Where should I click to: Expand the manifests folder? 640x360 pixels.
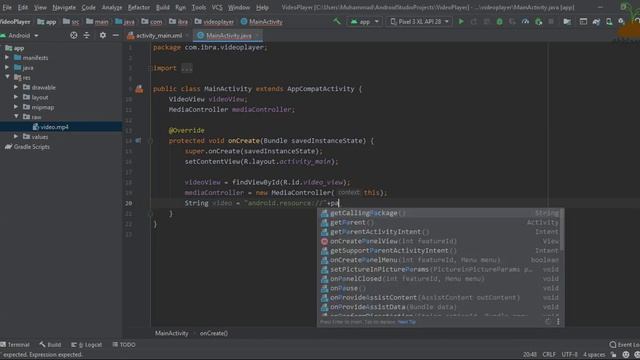[x=7, y=58]
